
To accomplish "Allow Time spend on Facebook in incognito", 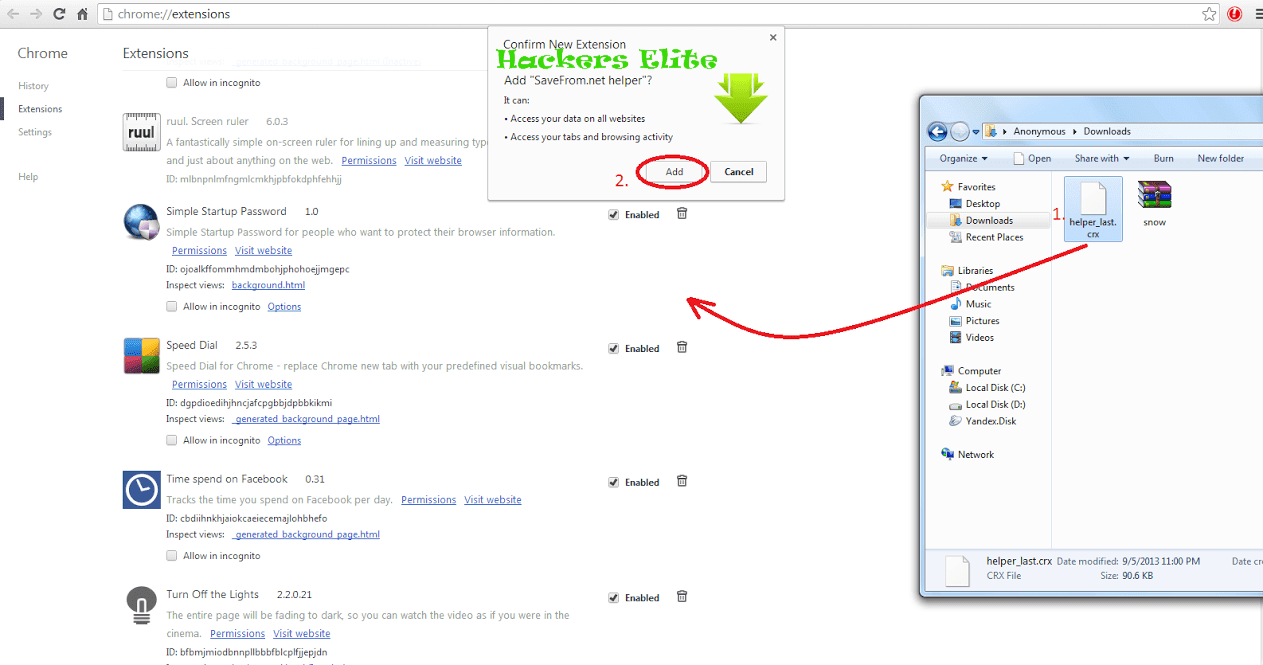I will 172,555.
